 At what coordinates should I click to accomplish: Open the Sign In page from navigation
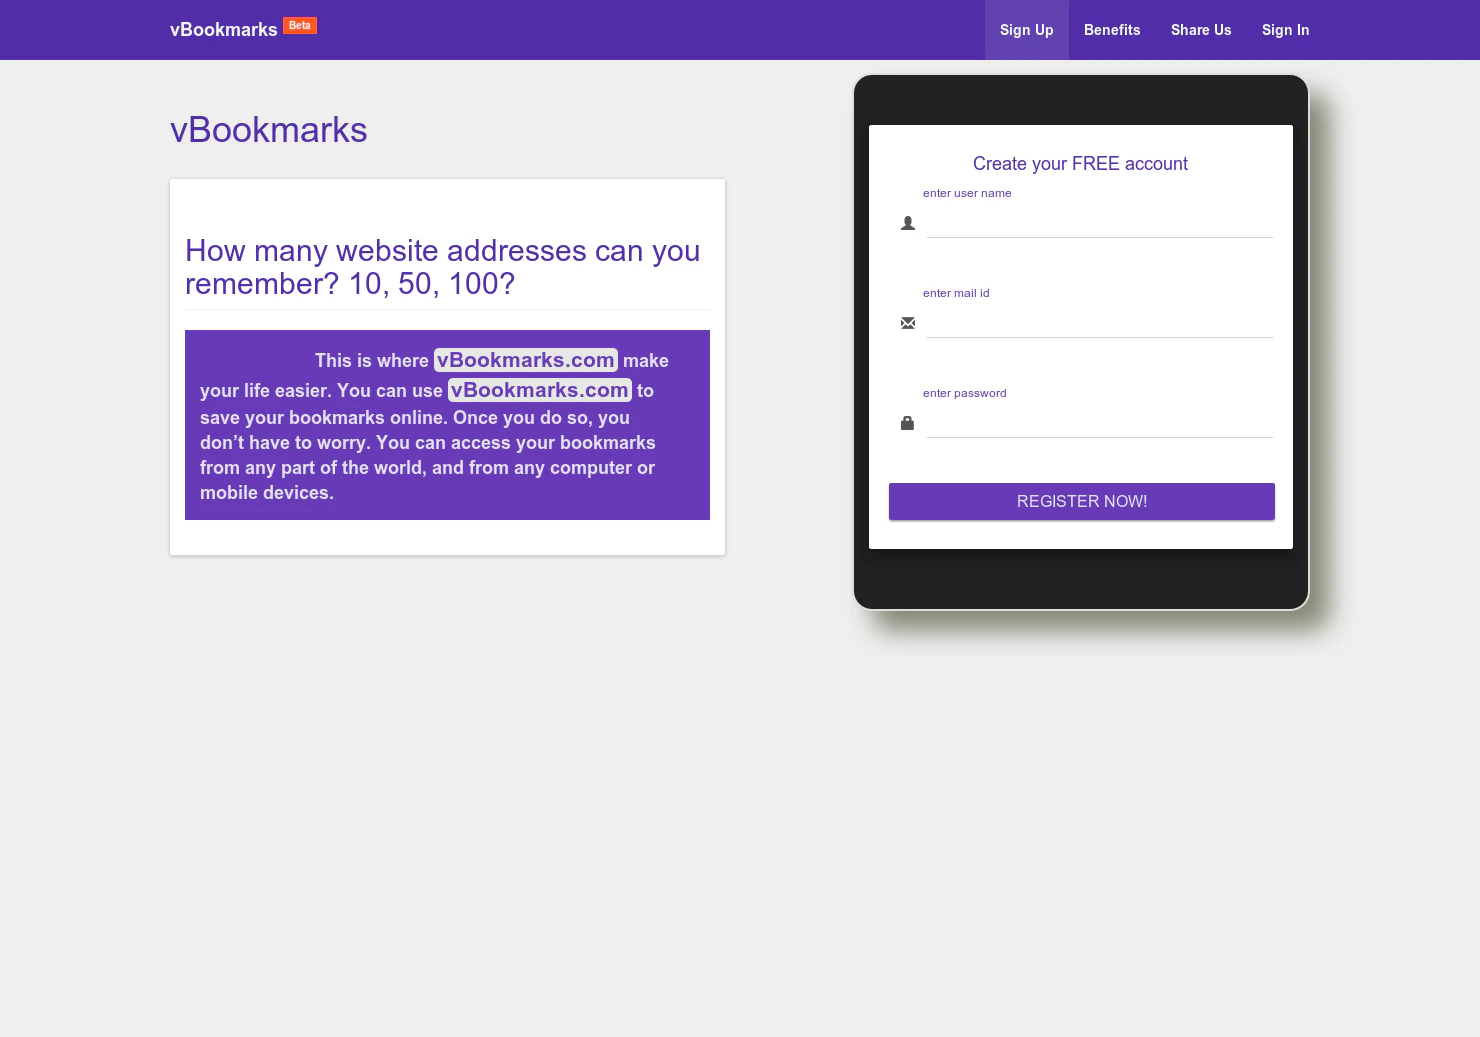click(1285, 30)
